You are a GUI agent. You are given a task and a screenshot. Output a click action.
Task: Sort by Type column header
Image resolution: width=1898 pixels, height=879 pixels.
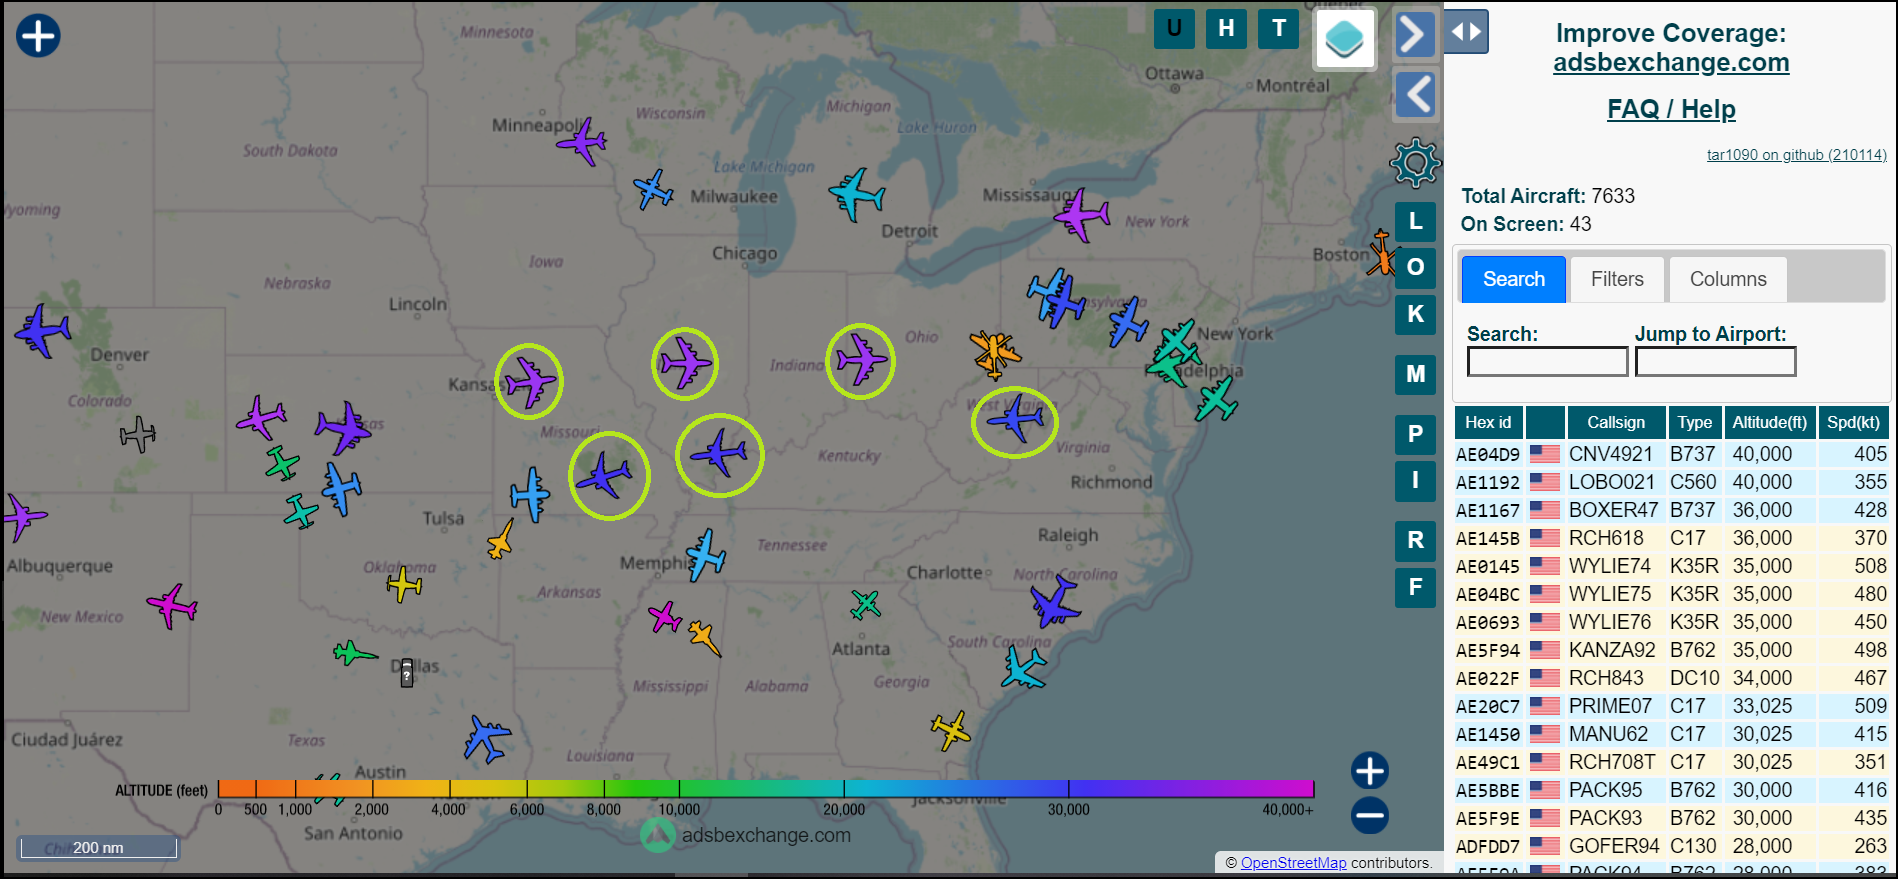1694,422
